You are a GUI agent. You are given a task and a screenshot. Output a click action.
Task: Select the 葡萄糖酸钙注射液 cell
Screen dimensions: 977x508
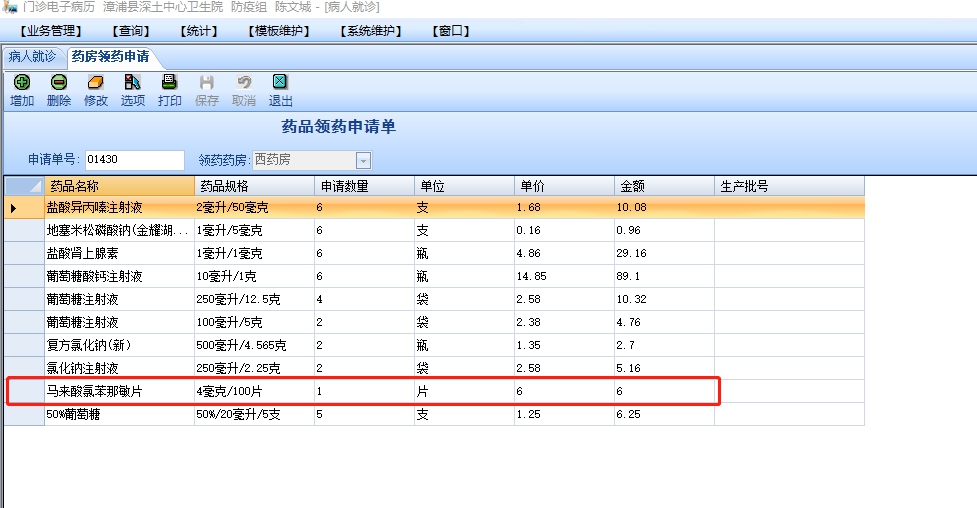(120, 276)
